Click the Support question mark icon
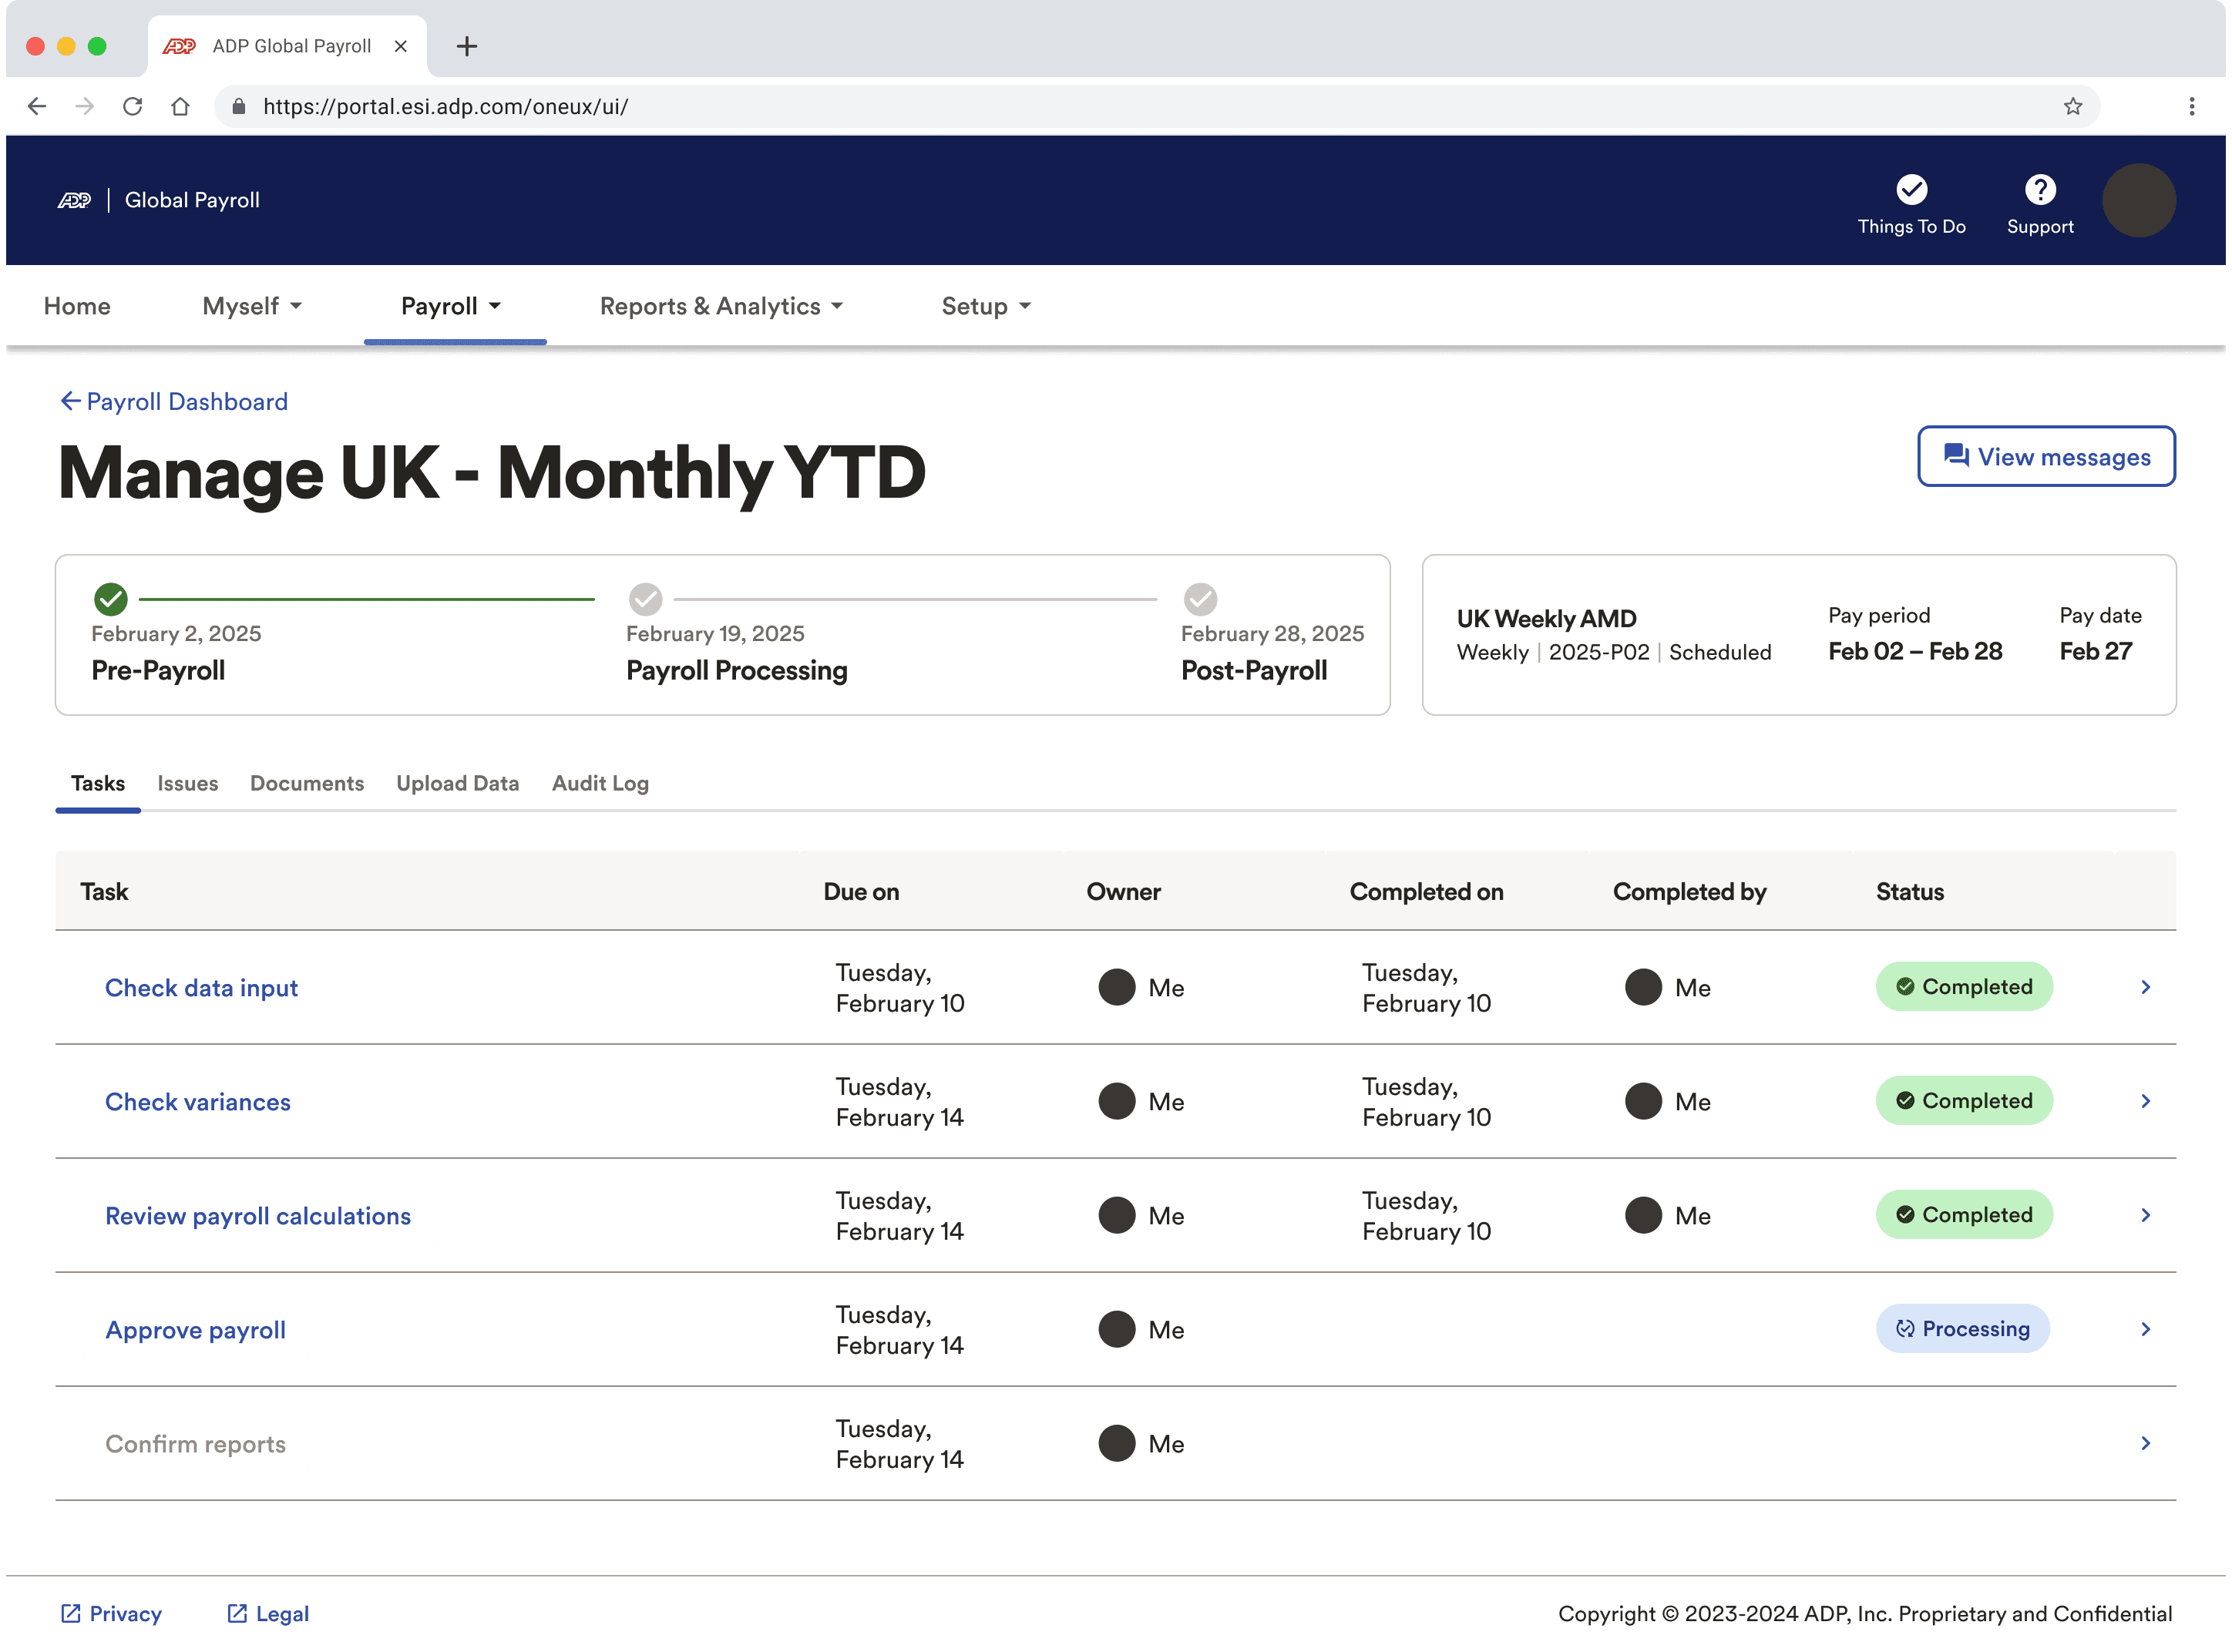Screen dimensions: 2232x1652 click(2039, 189)
